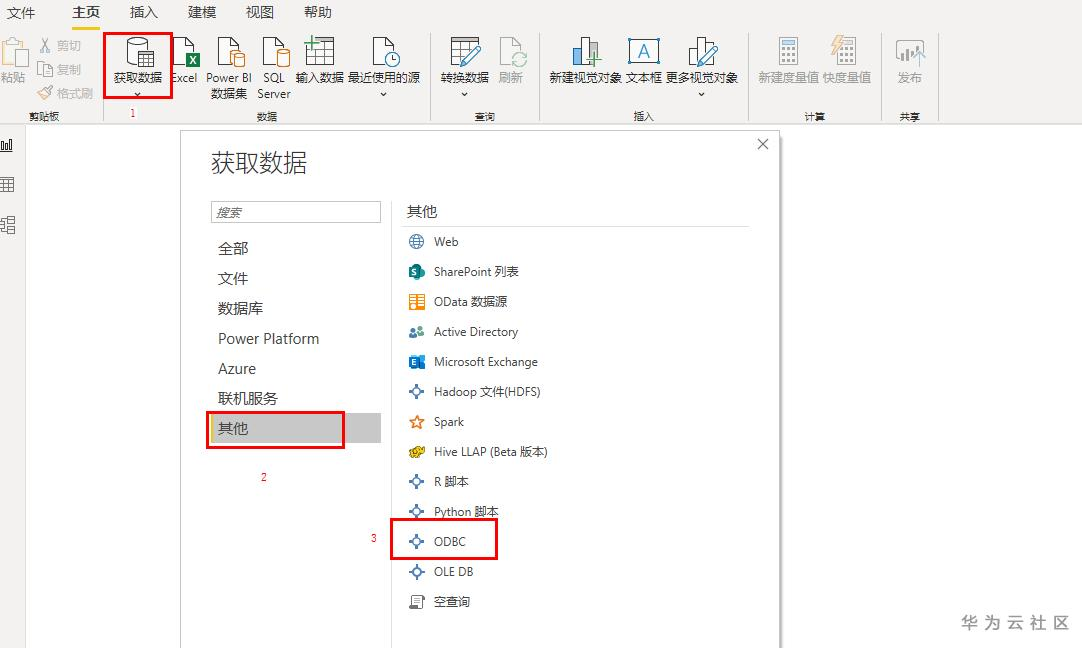
Task: Select Hive LLAP (Beta 版本) connector
Action: pos(478,451)
